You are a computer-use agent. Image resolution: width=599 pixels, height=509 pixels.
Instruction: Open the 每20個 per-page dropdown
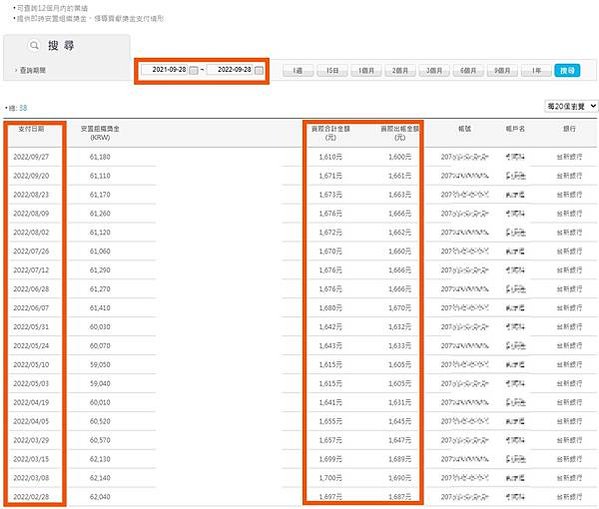coord(571,106)
